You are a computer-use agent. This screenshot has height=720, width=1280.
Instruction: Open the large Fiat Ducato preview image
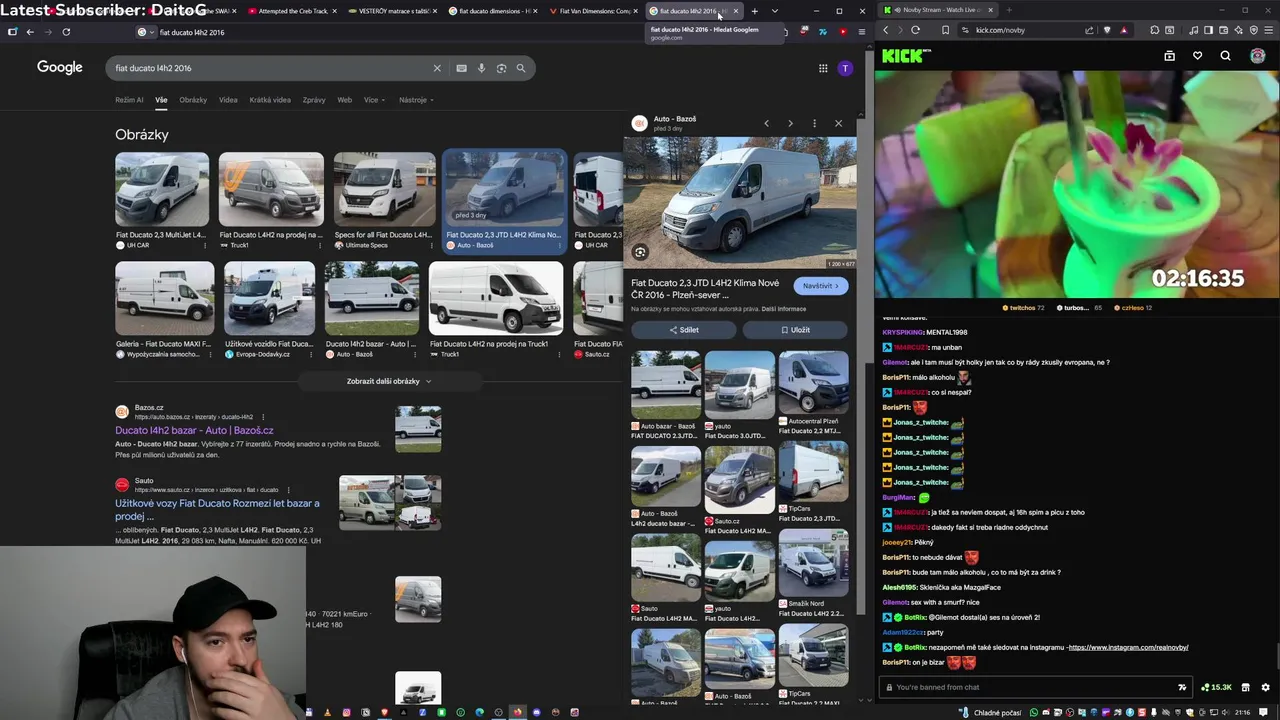click(x=741, y=202)
